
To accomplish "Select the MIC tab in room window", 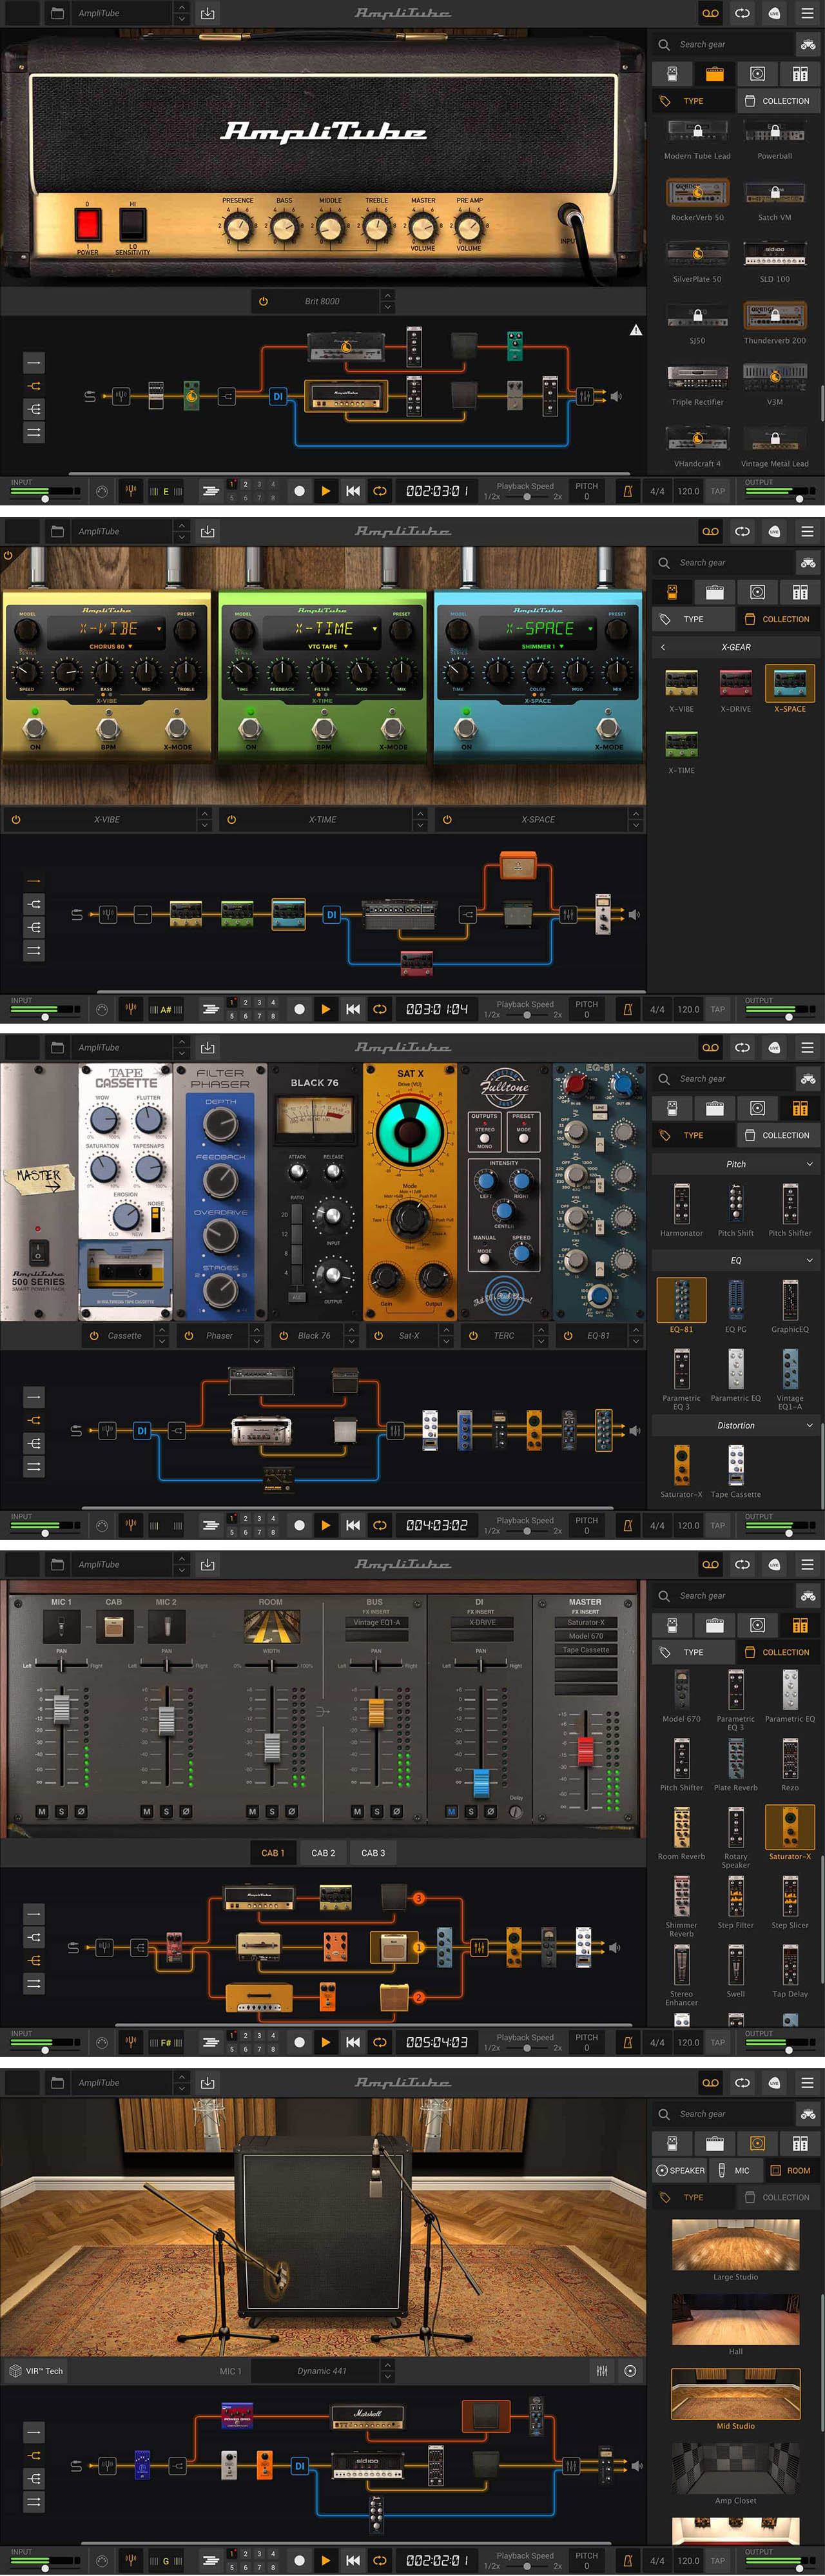I will click(x=735, y=2170).
